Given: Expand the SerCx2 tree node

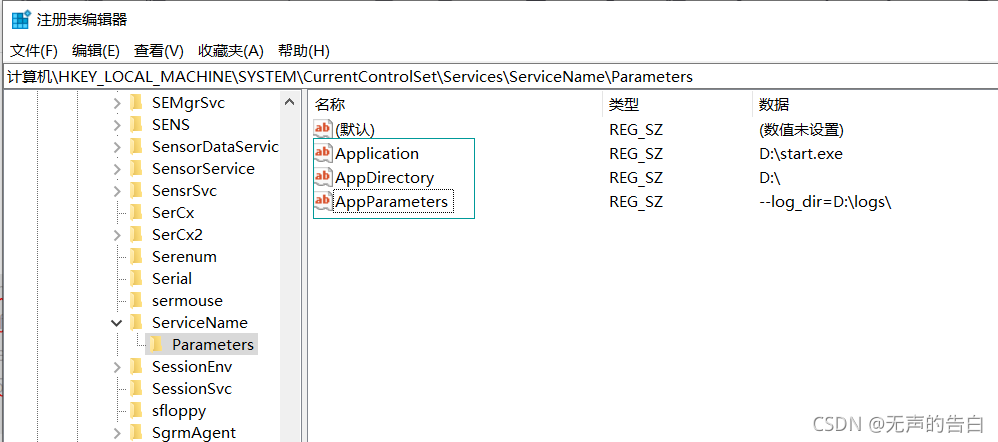Looking at the screenshot, I should pos(116,235).
